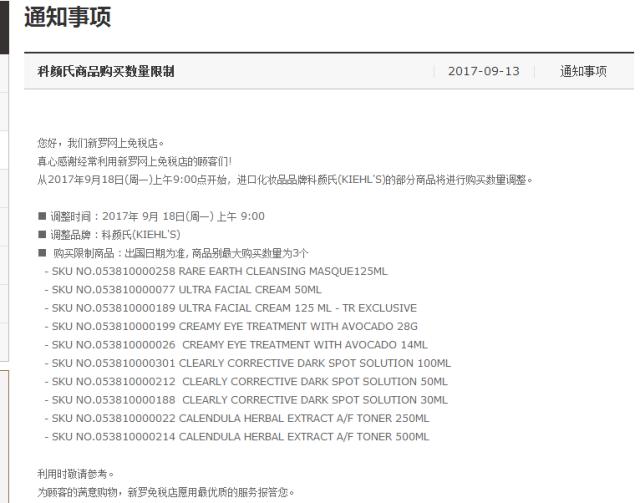This screenshot has height=503, width=640.
Task: Click the CALENDULA HERBAL EXTRACT TONER 500ML row
Action: [x=237, y=437]
